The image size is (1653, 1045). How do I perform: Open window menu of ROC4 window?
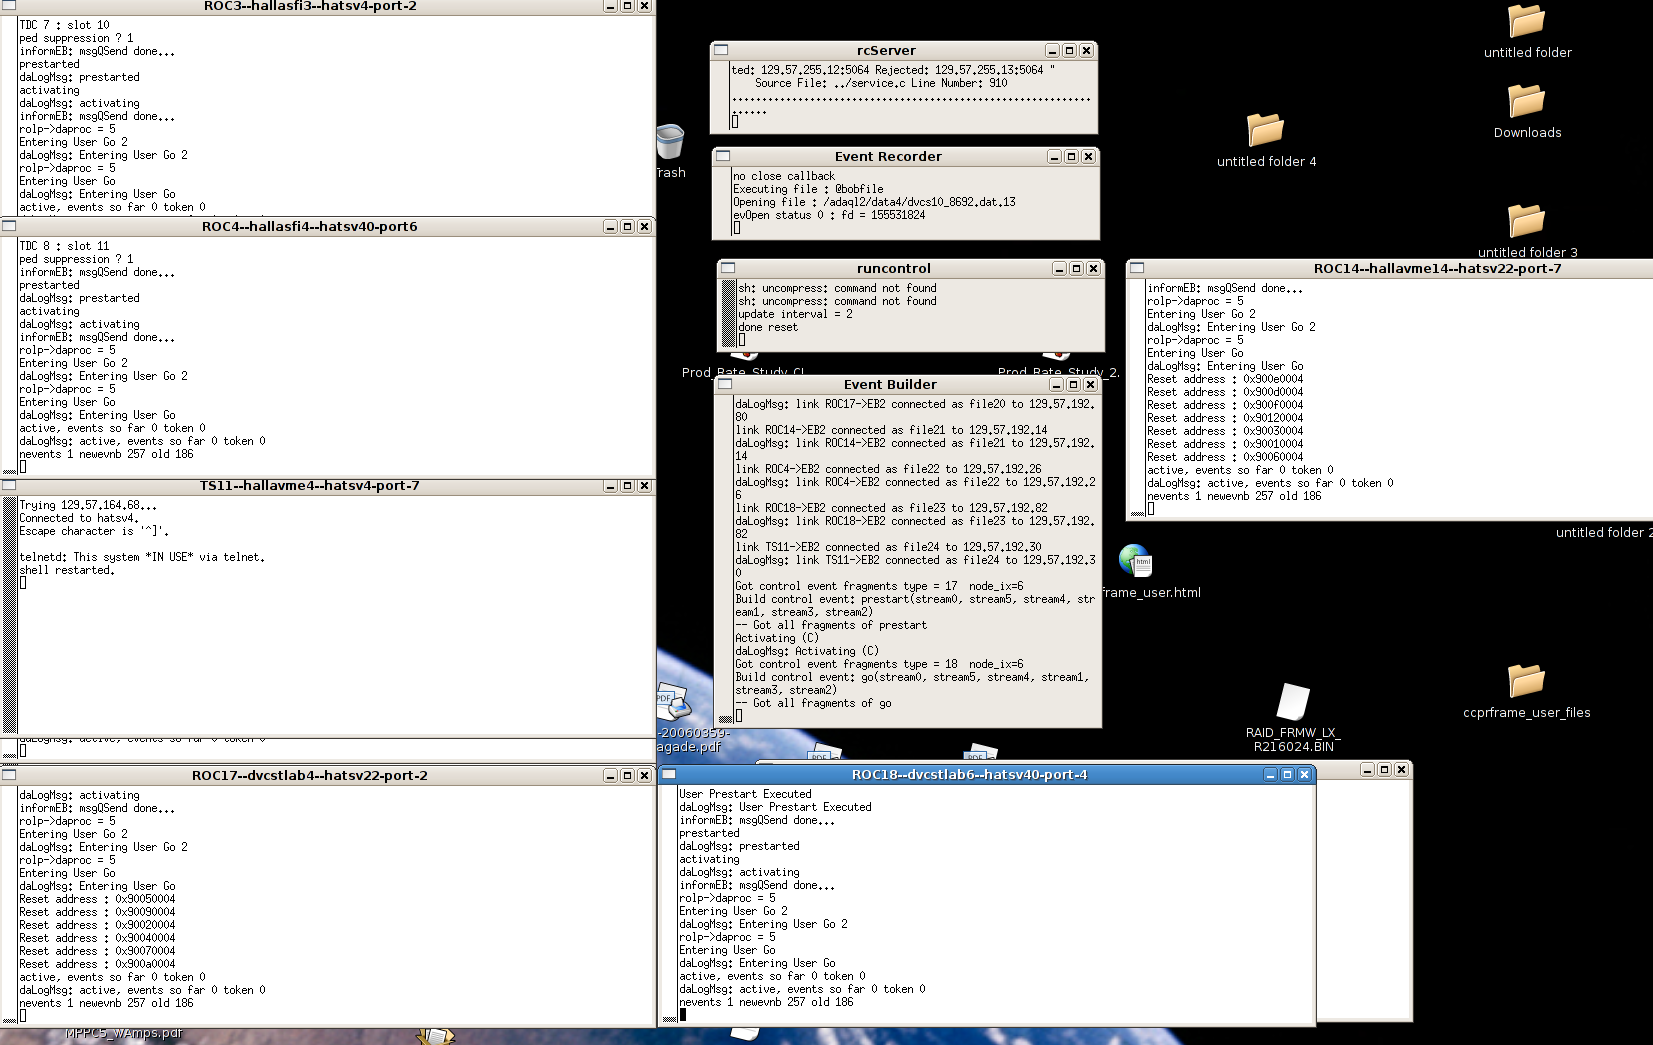9,226
